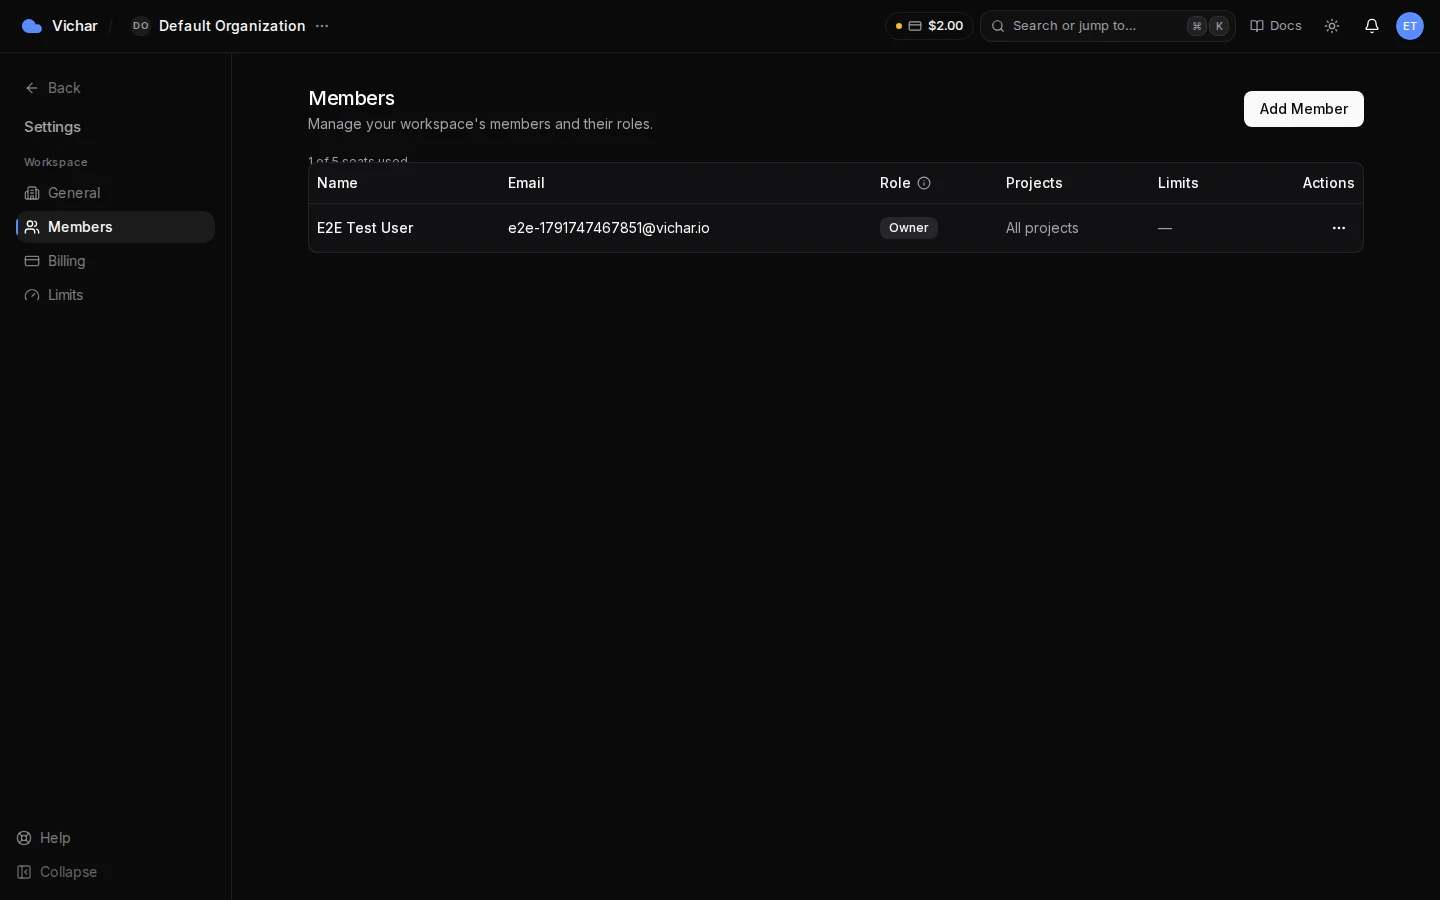The height and width of the screenshot is (900, 1440).
Task: Click the Role info icon
Action: (924, 183)
